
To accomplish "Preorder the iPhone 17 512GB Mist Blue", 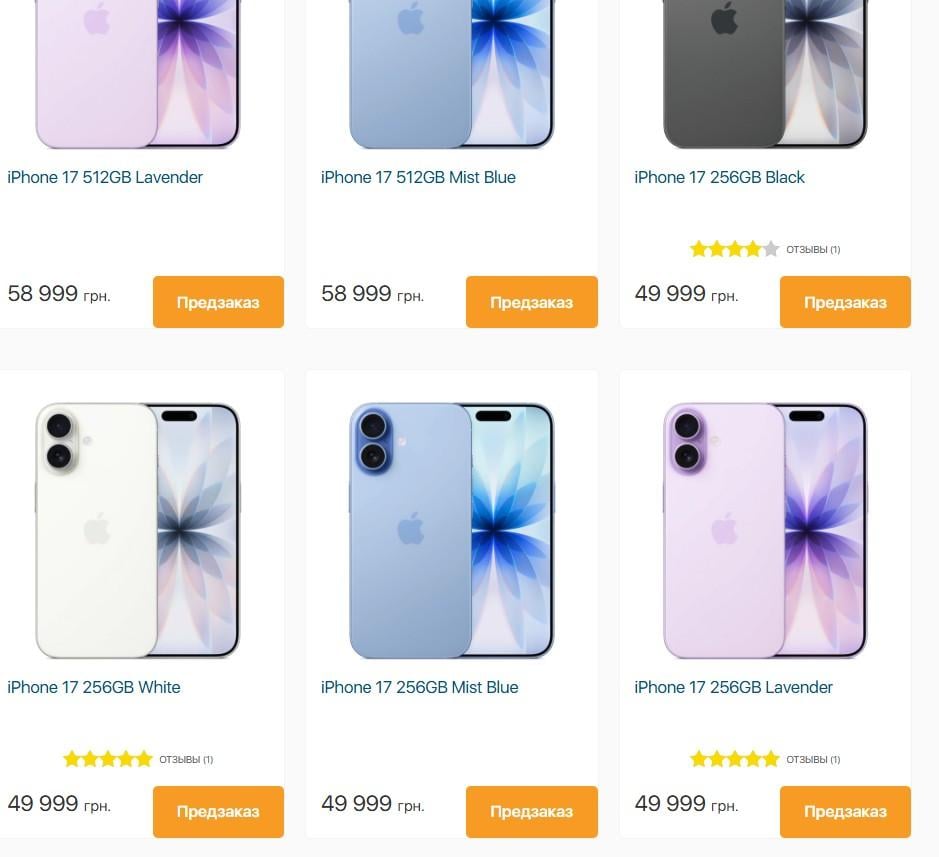I will tap(532, 302).
